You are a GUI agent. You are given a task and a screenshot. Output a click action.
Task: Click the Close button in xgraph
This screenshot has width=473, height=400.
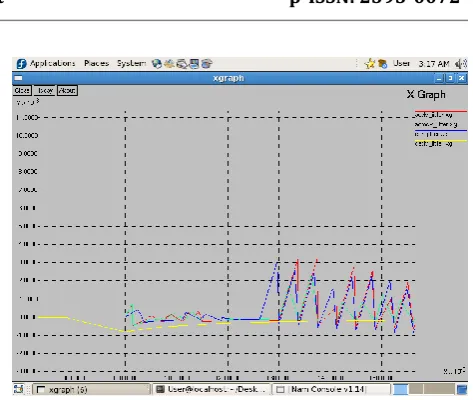[22, 90]
